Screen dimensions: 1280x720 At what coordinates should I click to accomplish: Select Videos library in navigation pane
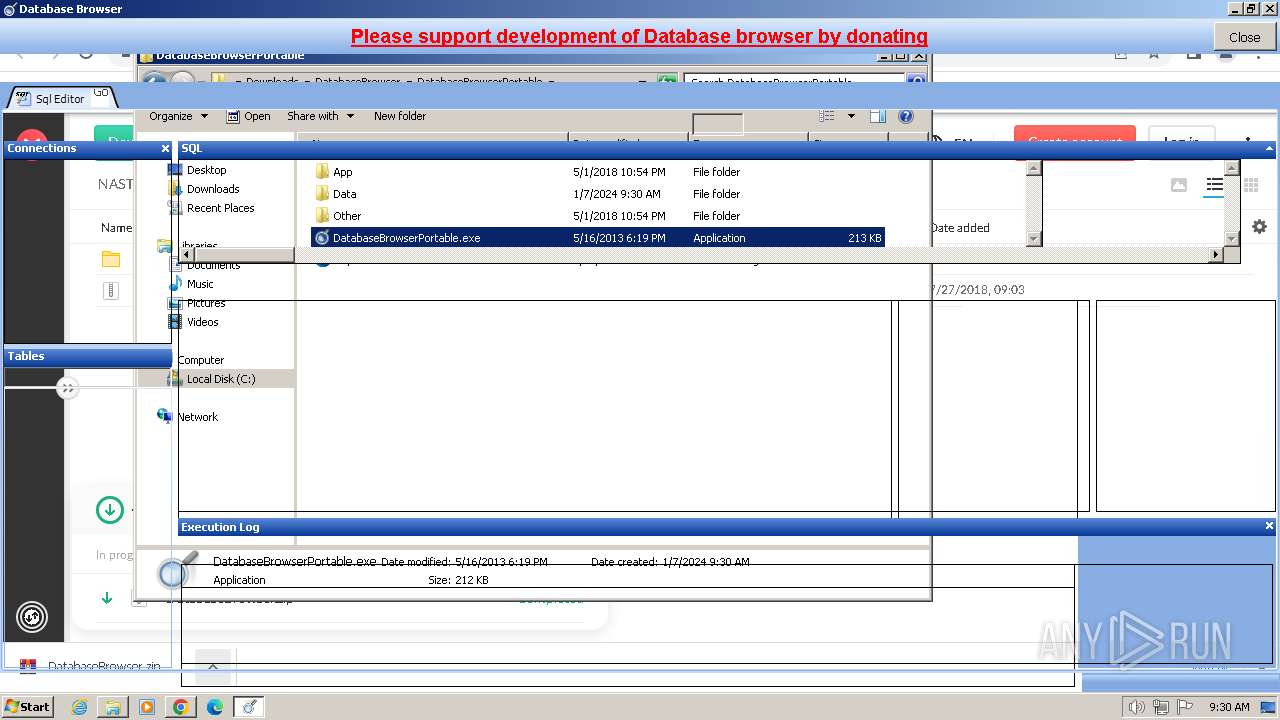(x=202, y=322)
